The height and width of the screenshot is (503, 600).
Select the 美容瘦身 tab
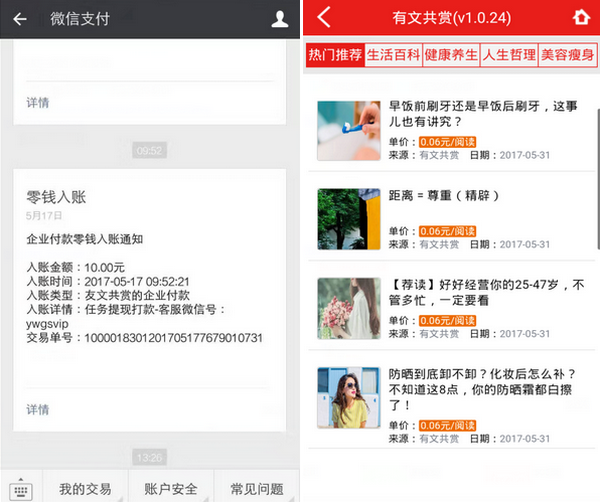coord(567,55)
